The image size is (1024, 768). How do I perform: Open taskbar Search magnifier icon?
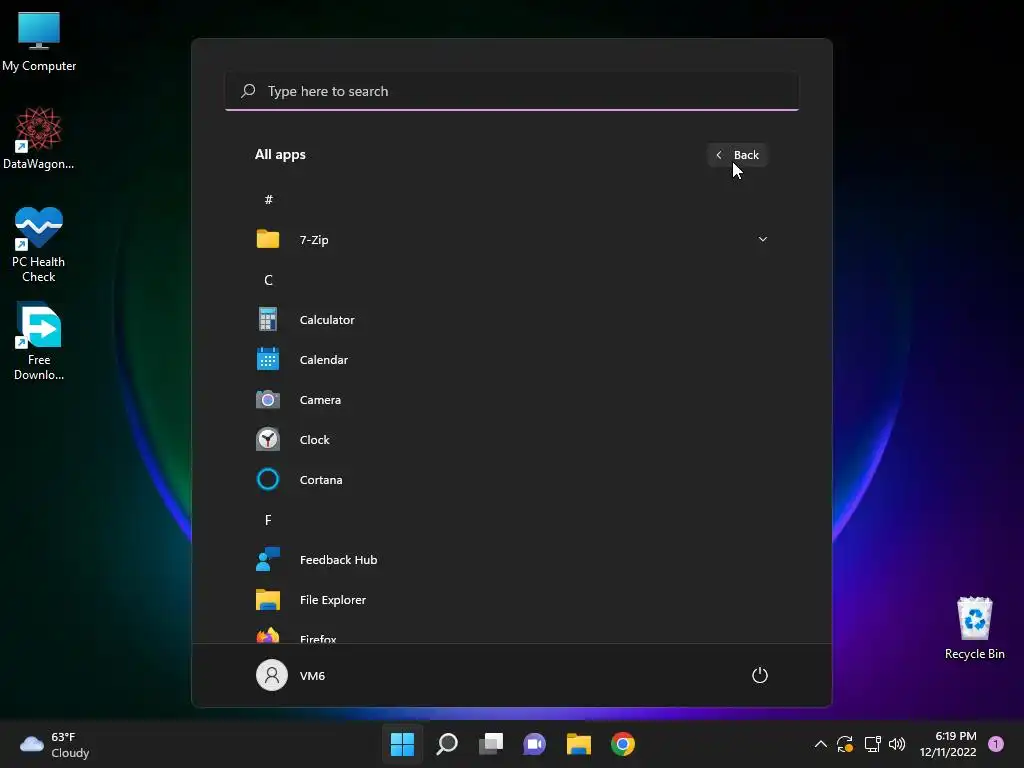(447, 744)
